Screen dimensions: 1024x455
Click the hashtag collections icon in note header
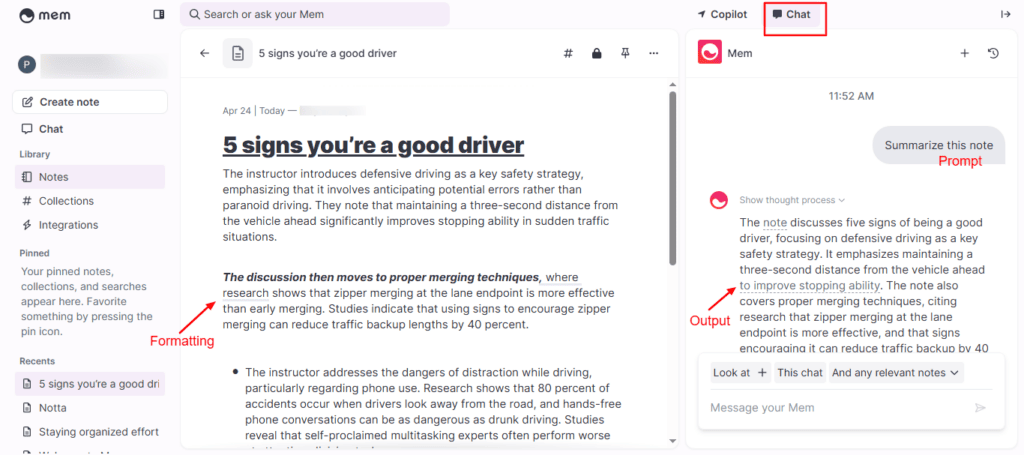point(568,54)
